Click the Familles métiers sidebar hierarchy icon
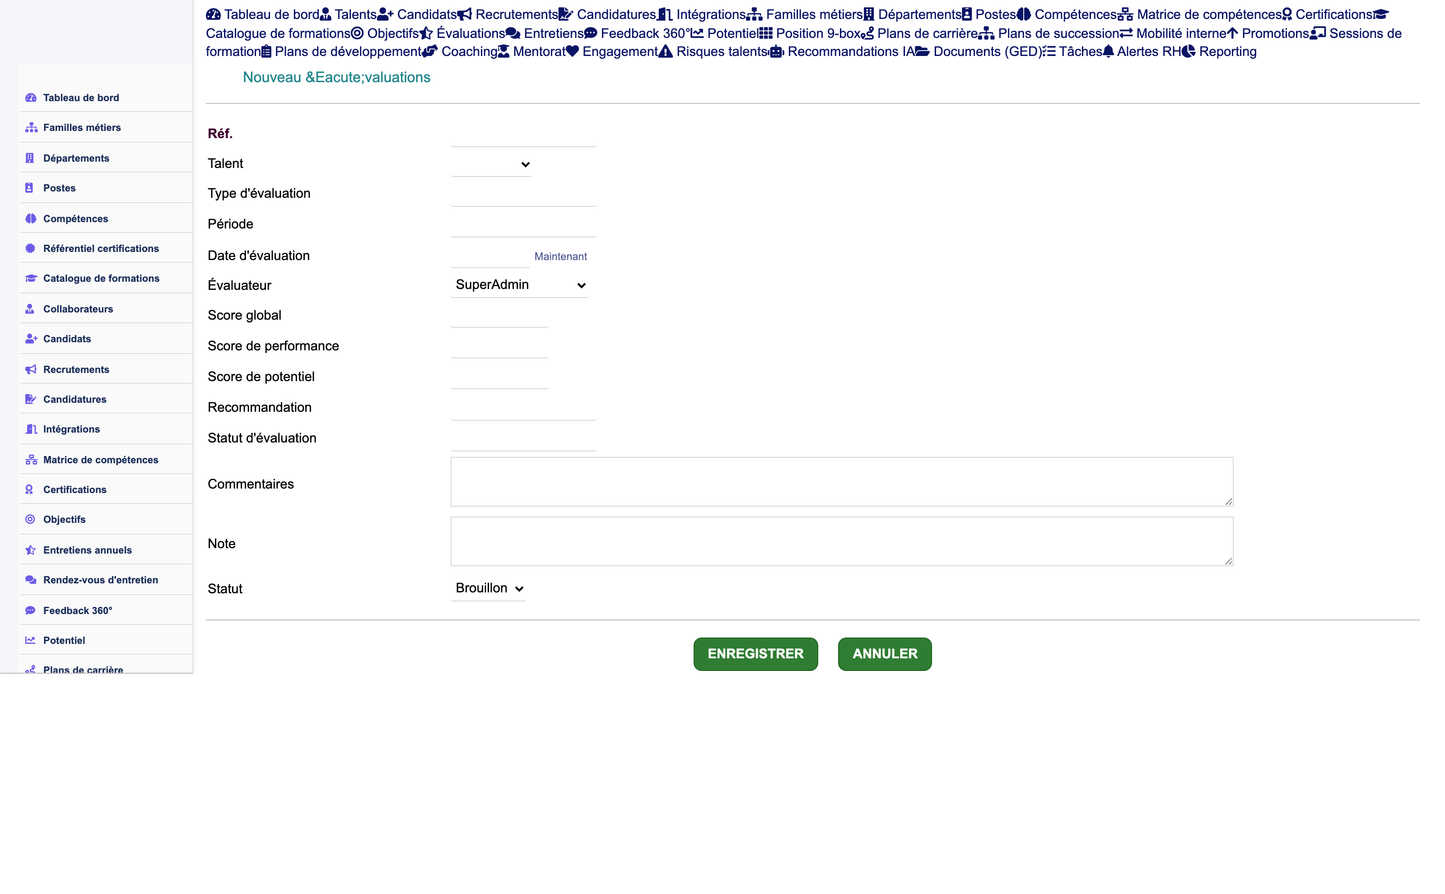Viewport: 1445px width, 894px height. [x=31, y=128]
